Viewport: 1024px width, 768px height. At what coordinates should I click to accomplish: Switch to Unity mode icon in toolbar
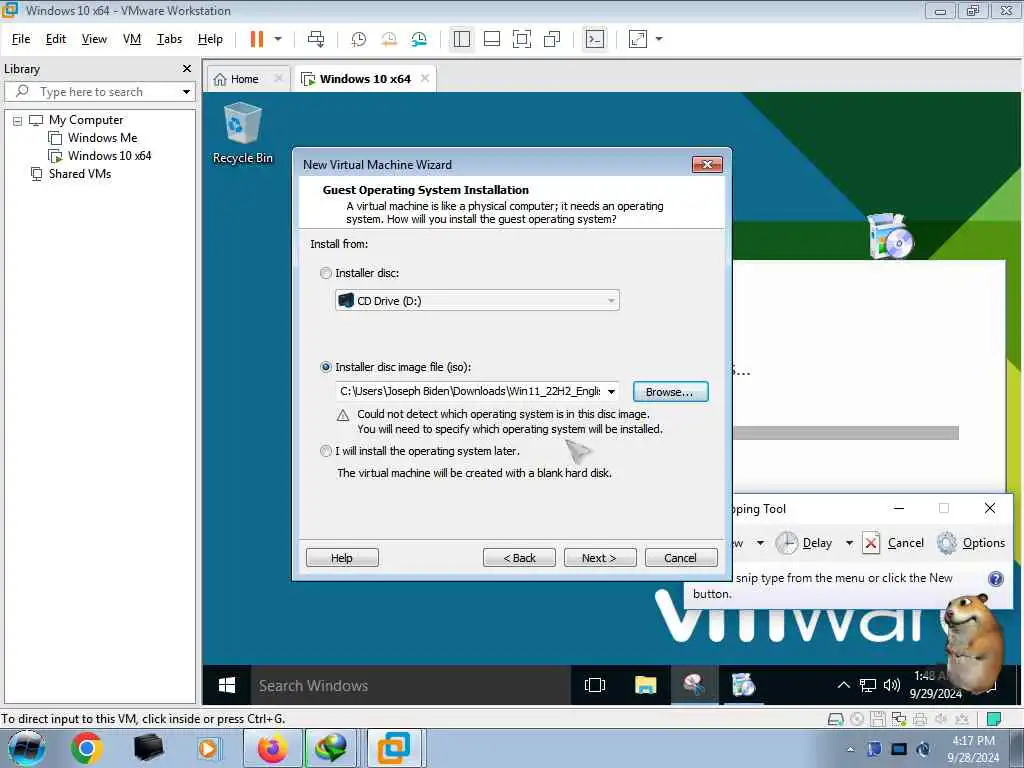point(552,39)
